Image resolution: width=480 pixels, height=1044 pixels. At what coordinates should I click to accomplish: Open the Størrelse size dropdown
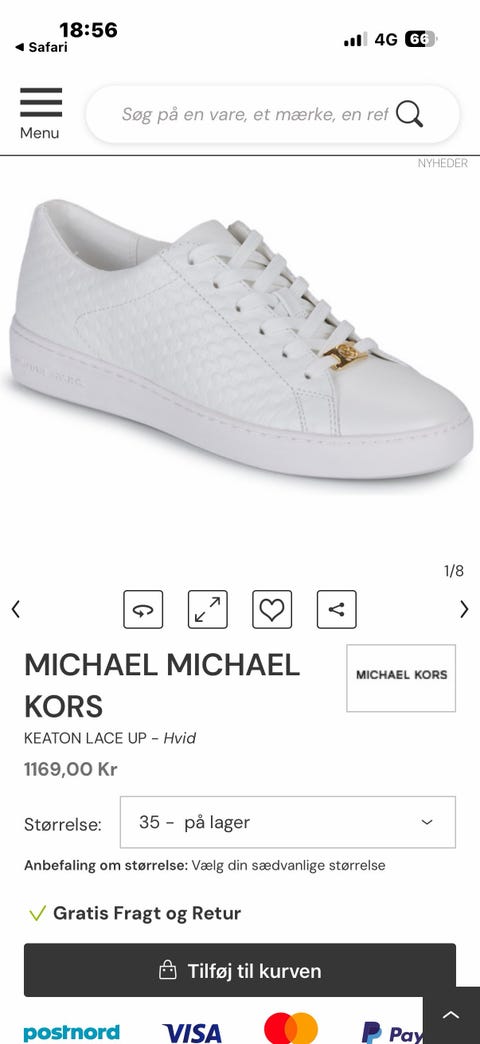point(288,822)
